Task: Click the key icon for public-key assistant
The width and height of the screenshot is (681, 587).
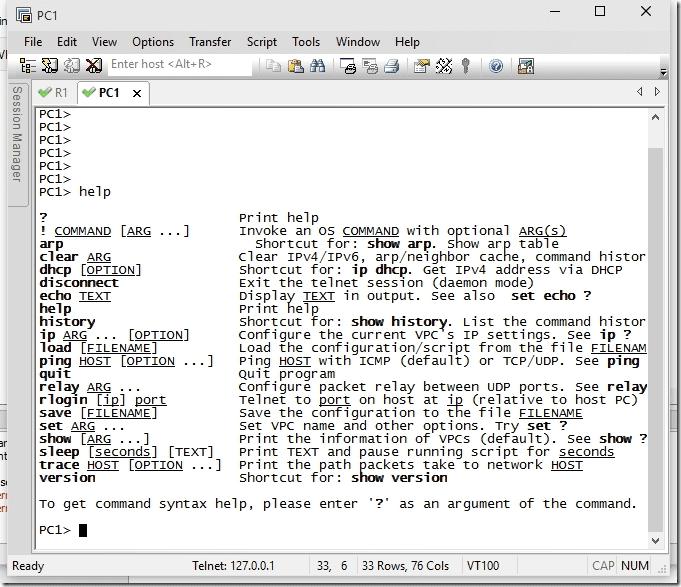Action: coord(466,66)
